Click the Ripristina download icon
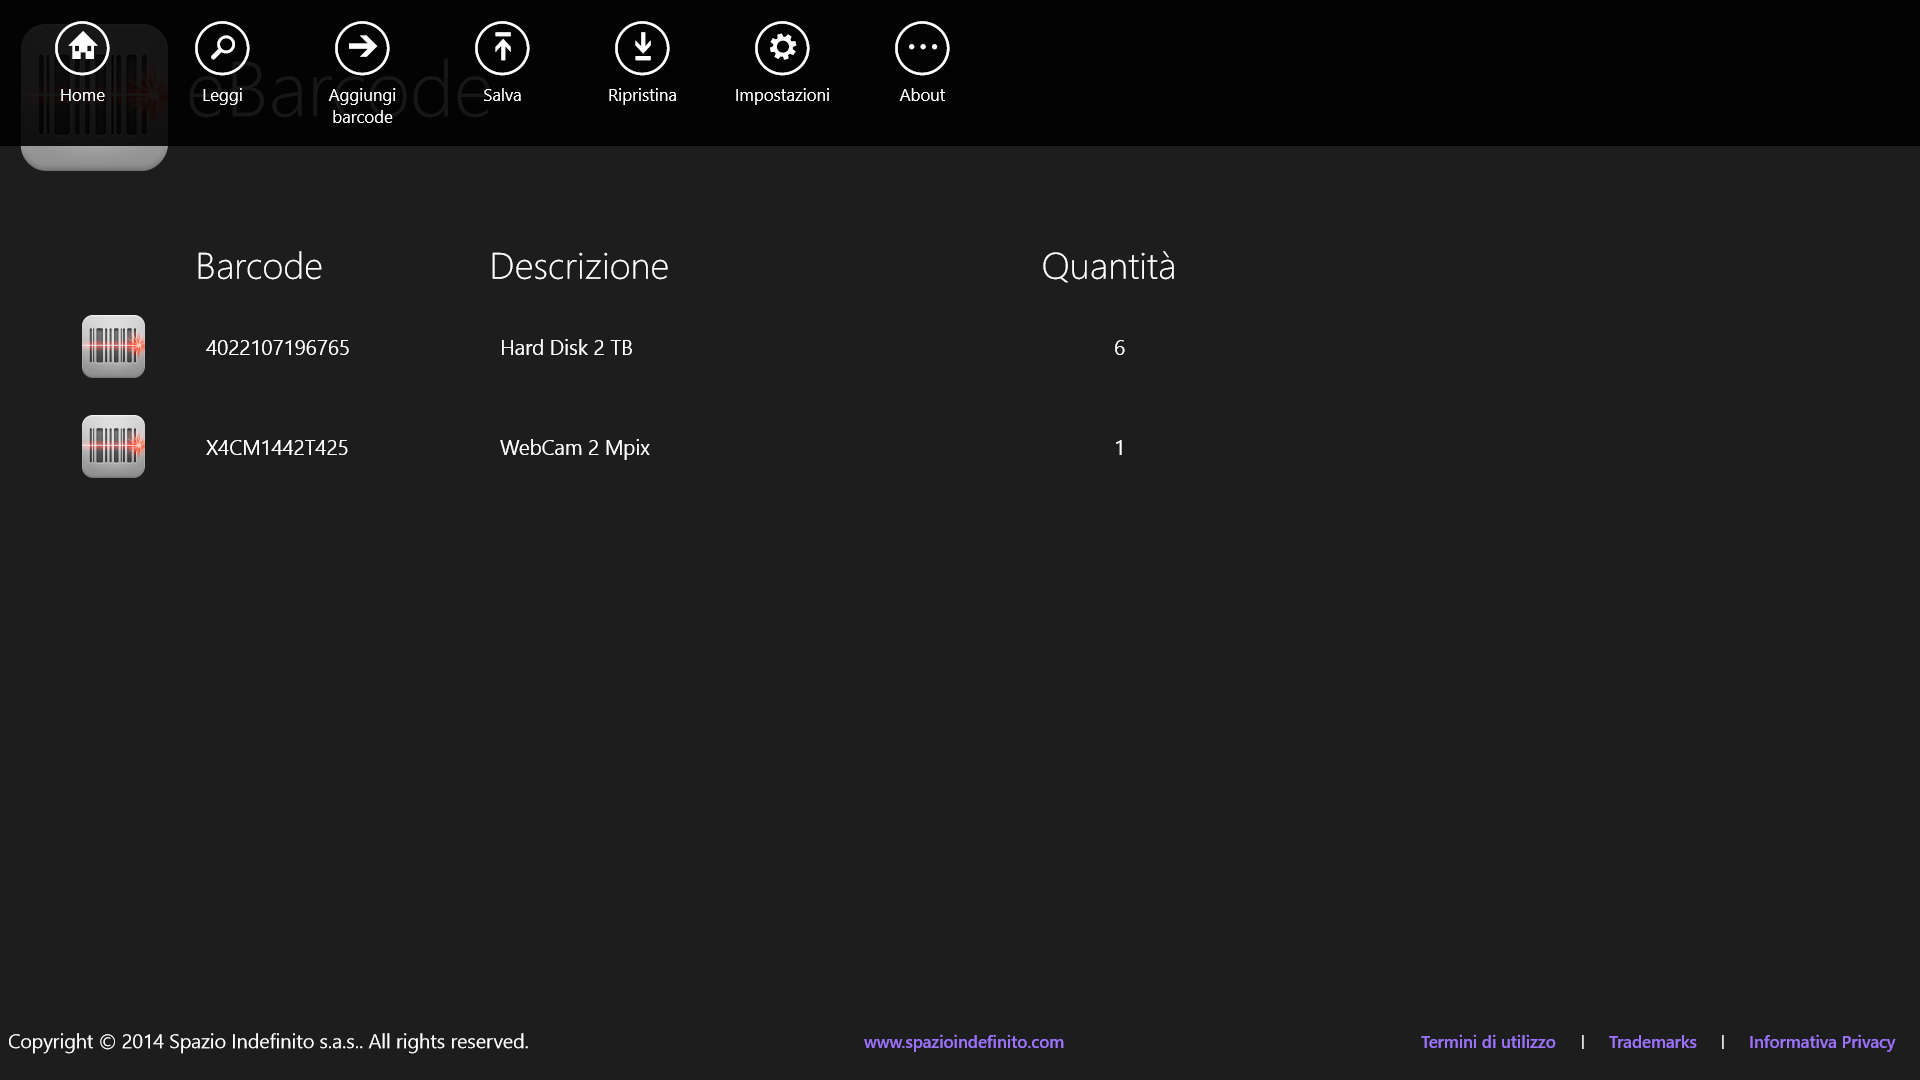This screenshot has height=1080, width=1920. tap(642, 48)
